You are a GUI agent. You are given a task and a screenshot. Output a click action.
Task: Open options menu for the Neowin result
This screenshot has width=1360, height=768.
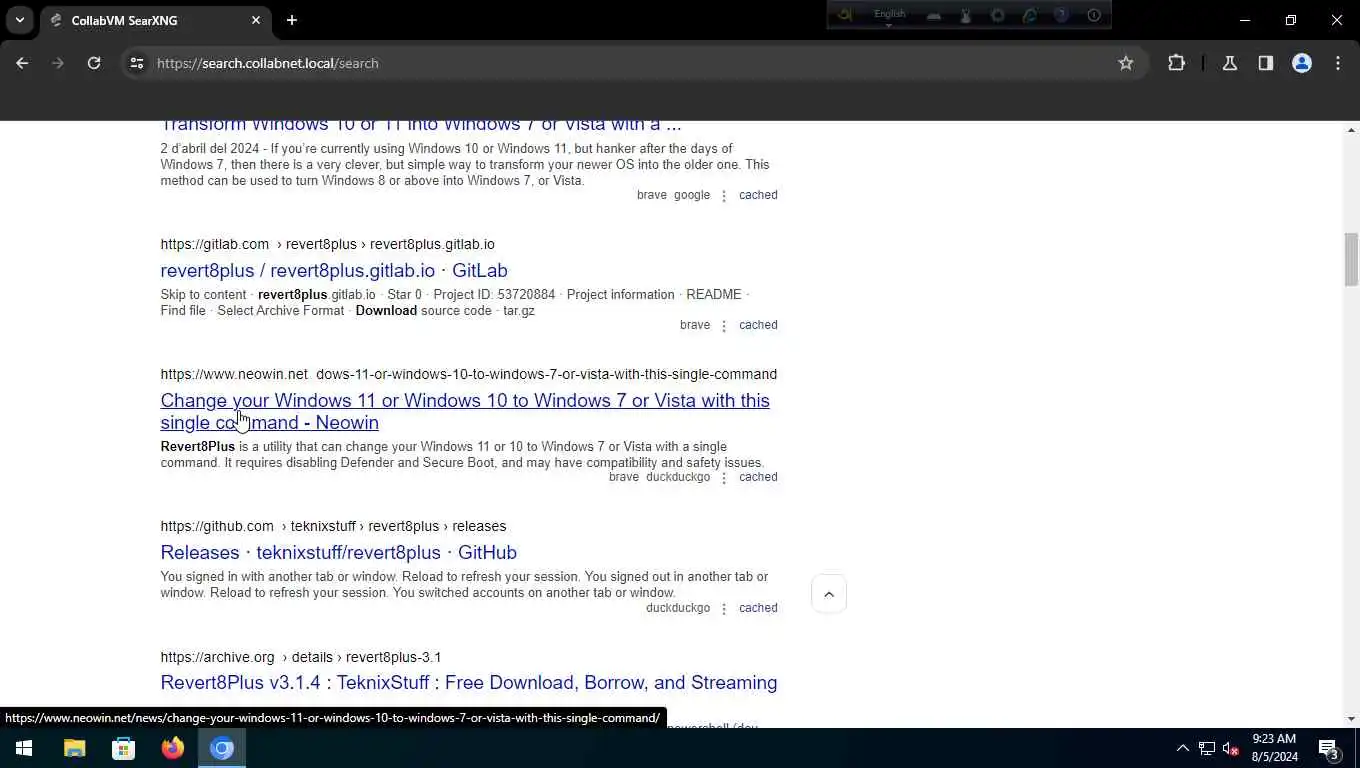point(724,477)
